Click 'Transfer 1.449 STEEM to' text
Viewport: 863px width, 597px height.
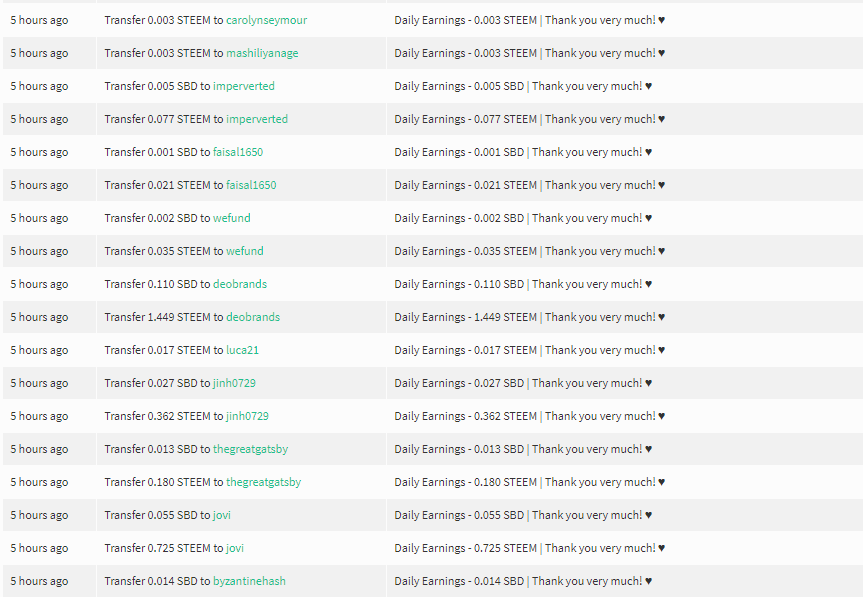164,317
